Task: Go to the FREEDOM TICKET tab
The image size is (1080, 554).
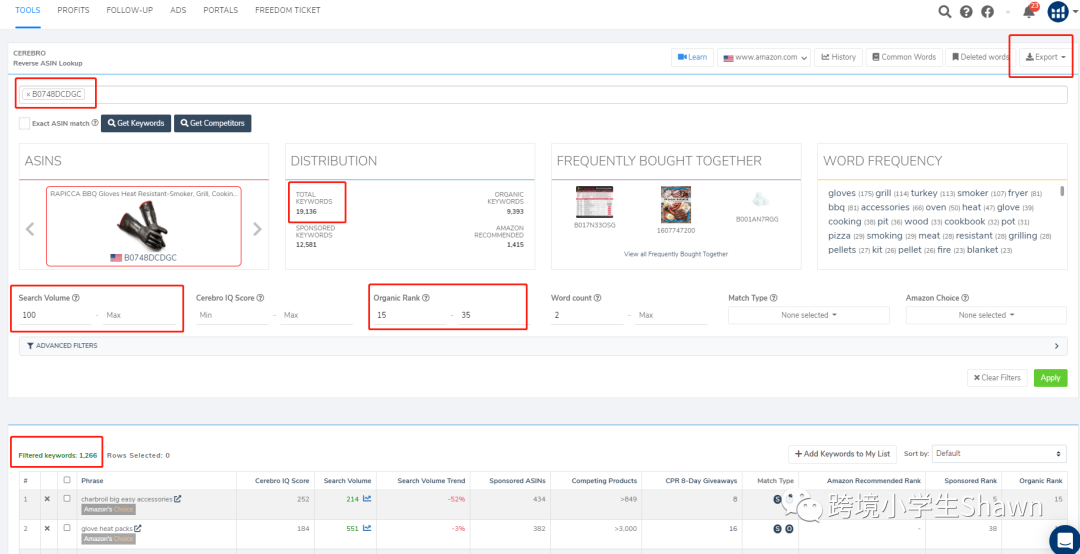Action: pyautogui.click(x=288, y=10)
